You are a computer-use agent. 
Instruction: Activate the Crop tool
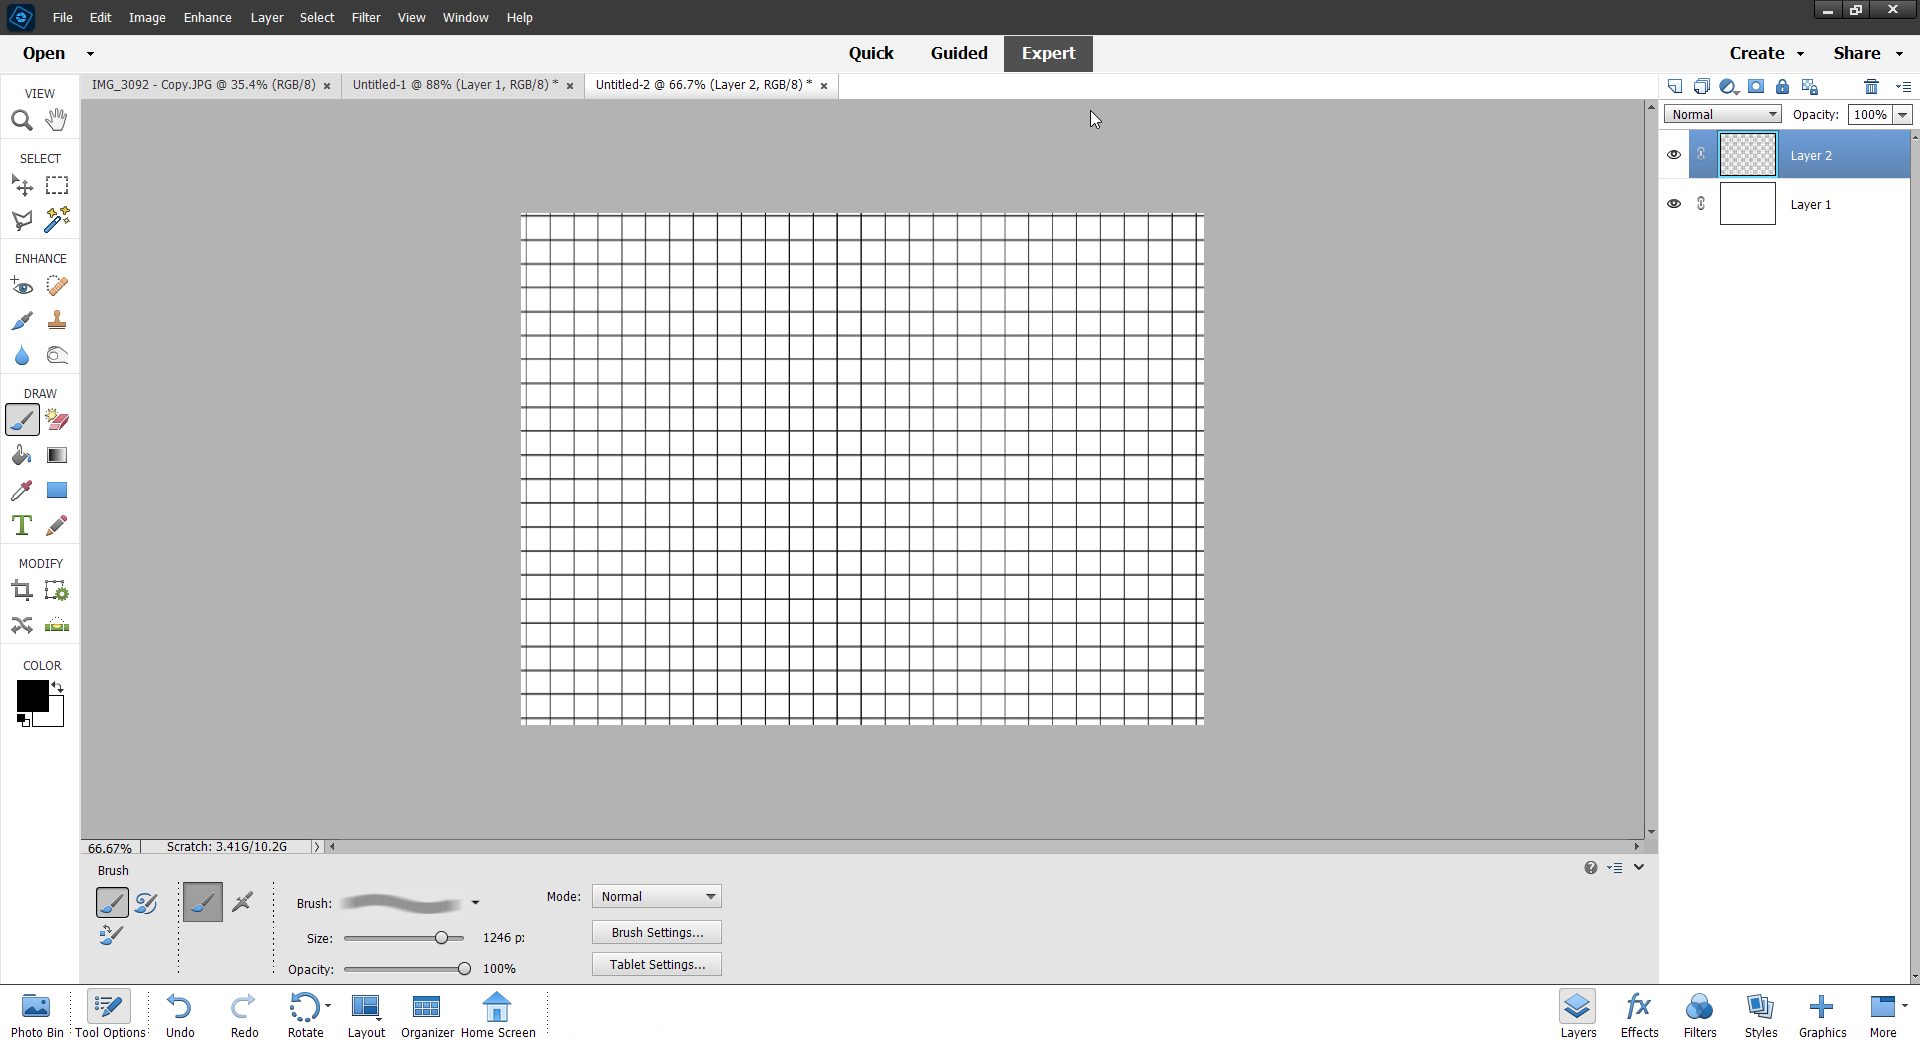(22, 591)
